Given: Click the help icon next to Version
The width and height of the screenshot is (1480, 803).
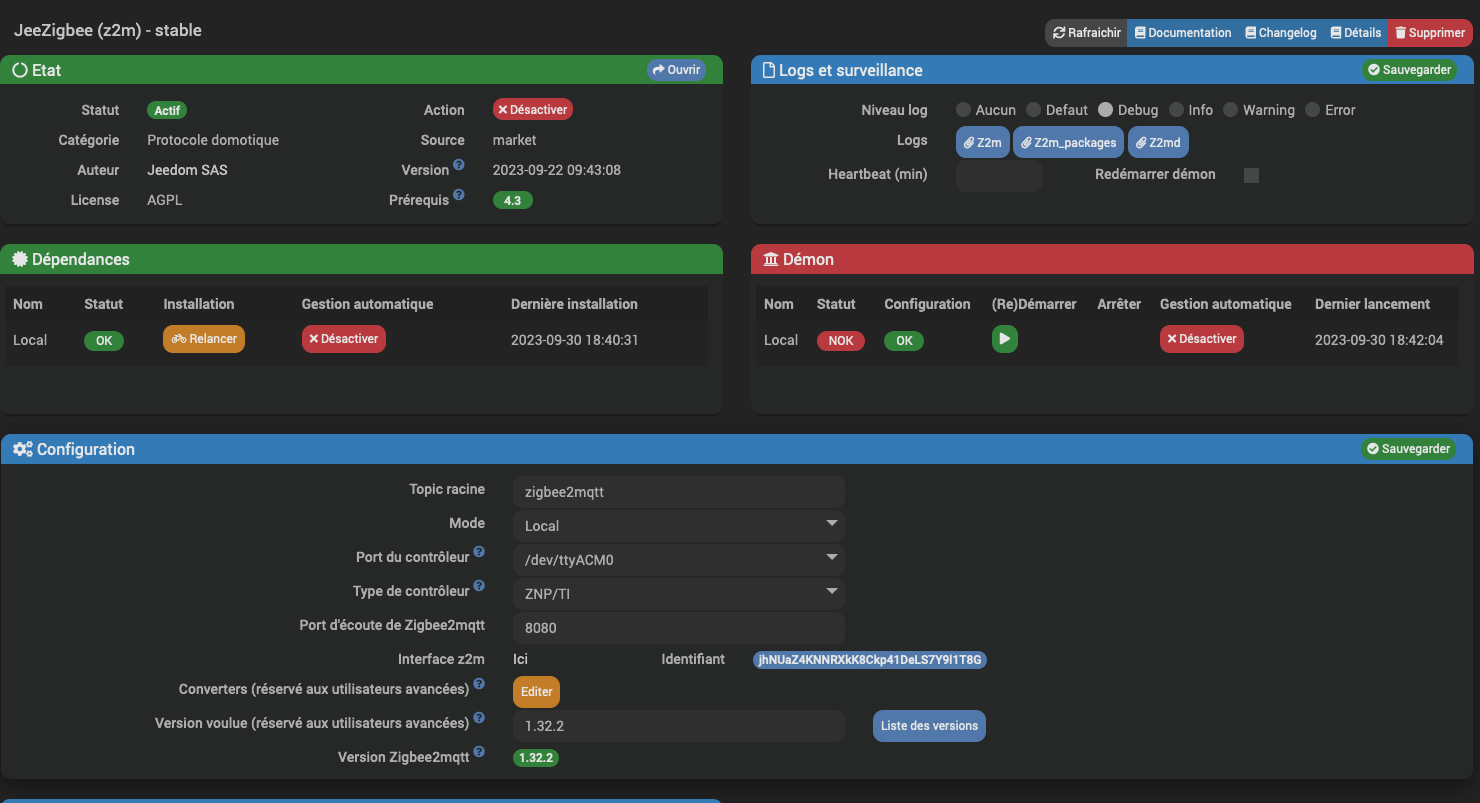Looking at the screenshot, I should 459,165.
